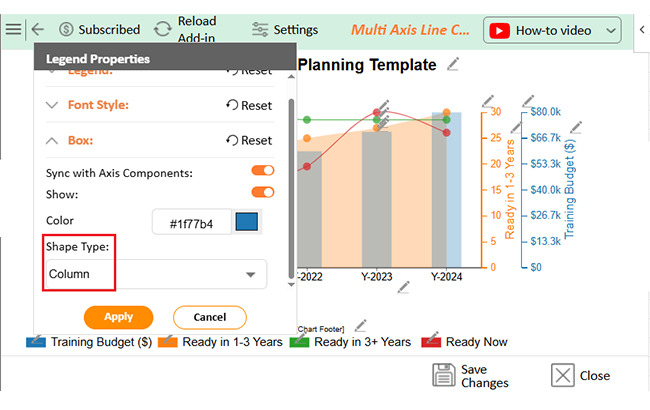Screen dimensions: 650x410
Task: Click the Cancel button
Action: 209,317
